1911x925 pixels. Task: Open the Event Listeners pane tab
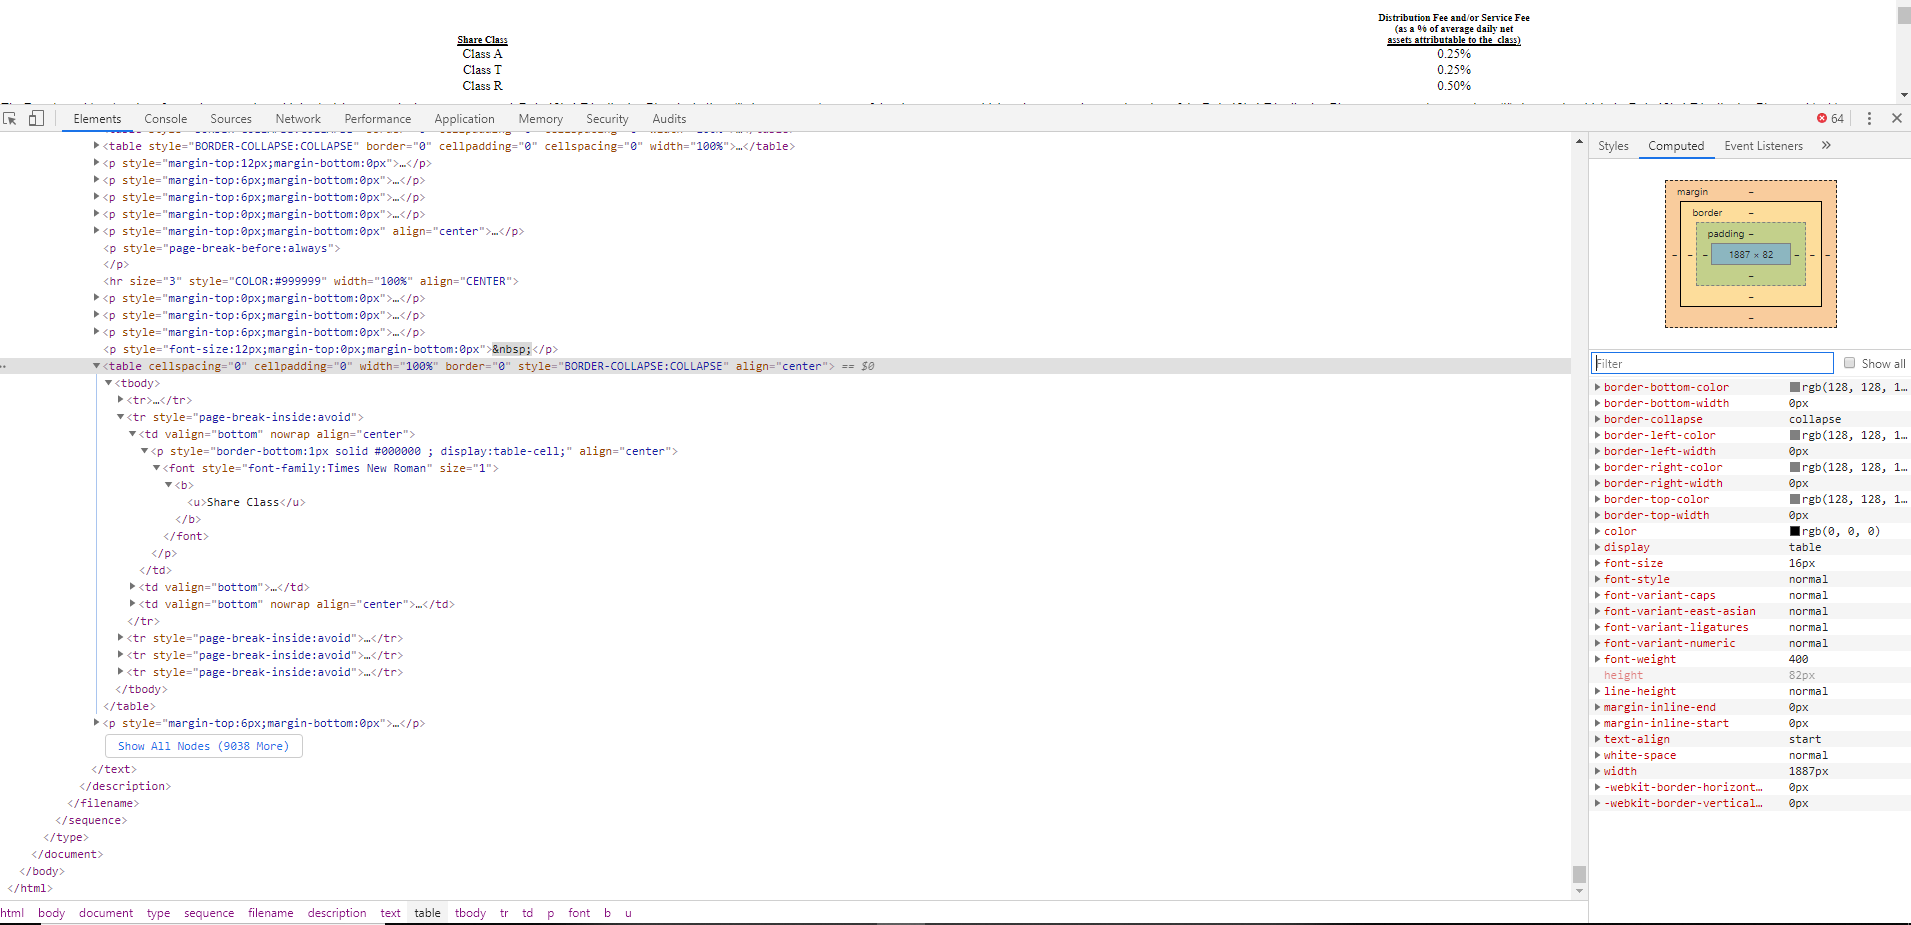click(x=1763, y=145)
